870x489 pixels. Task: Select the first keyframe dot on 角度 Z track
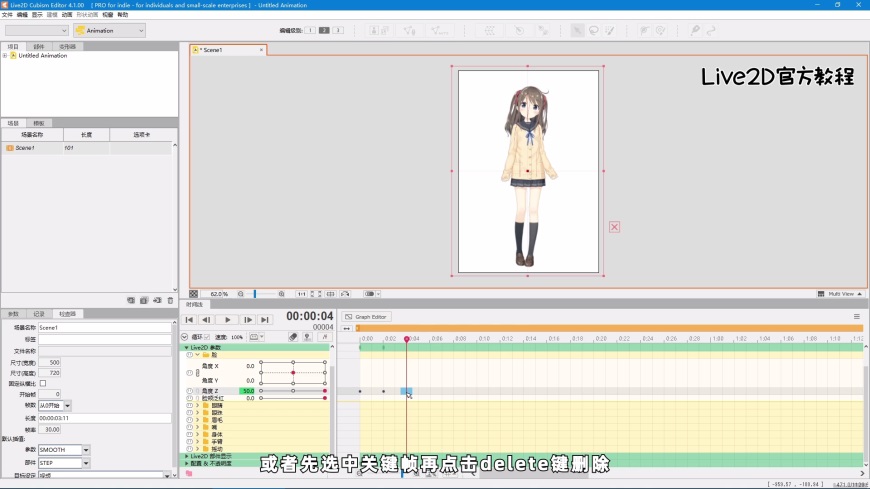(360, 391)
